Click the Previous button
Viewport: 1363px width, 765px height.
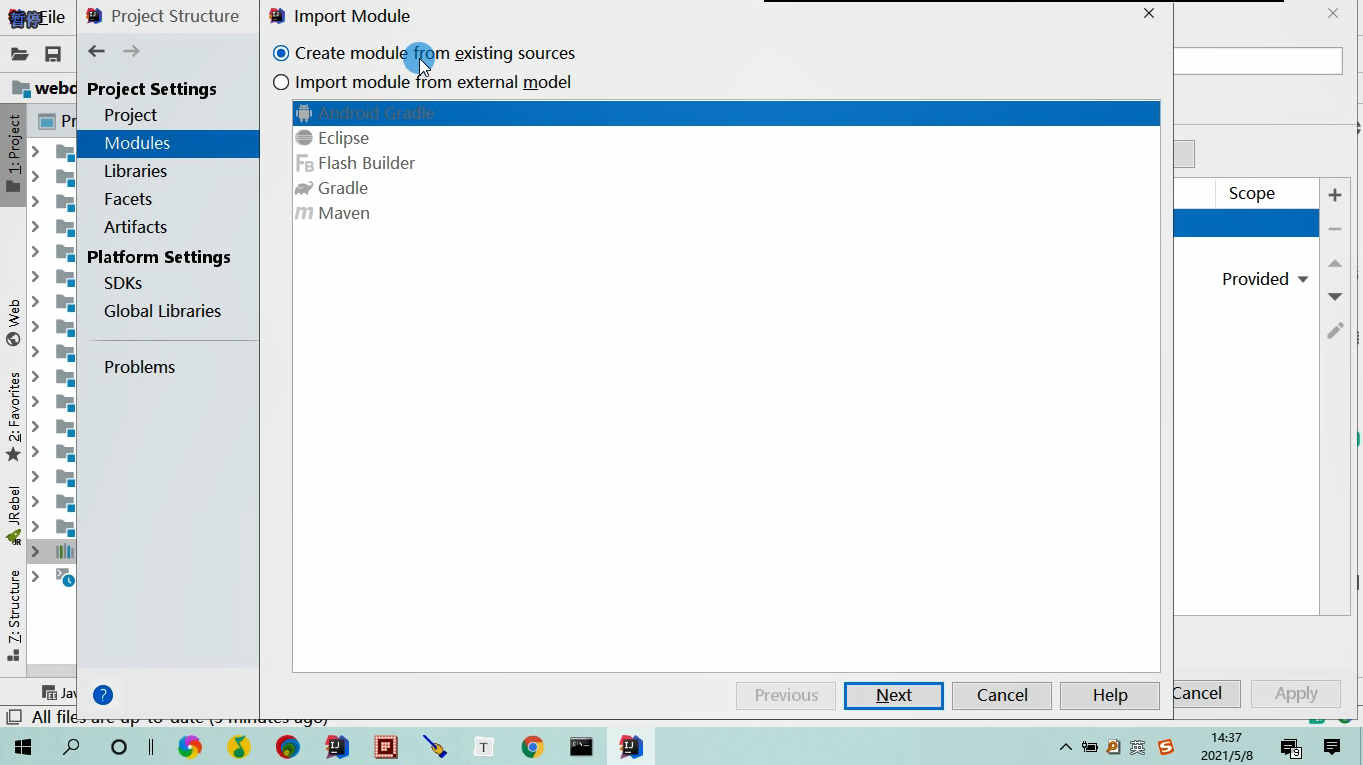tap(786, 695)
